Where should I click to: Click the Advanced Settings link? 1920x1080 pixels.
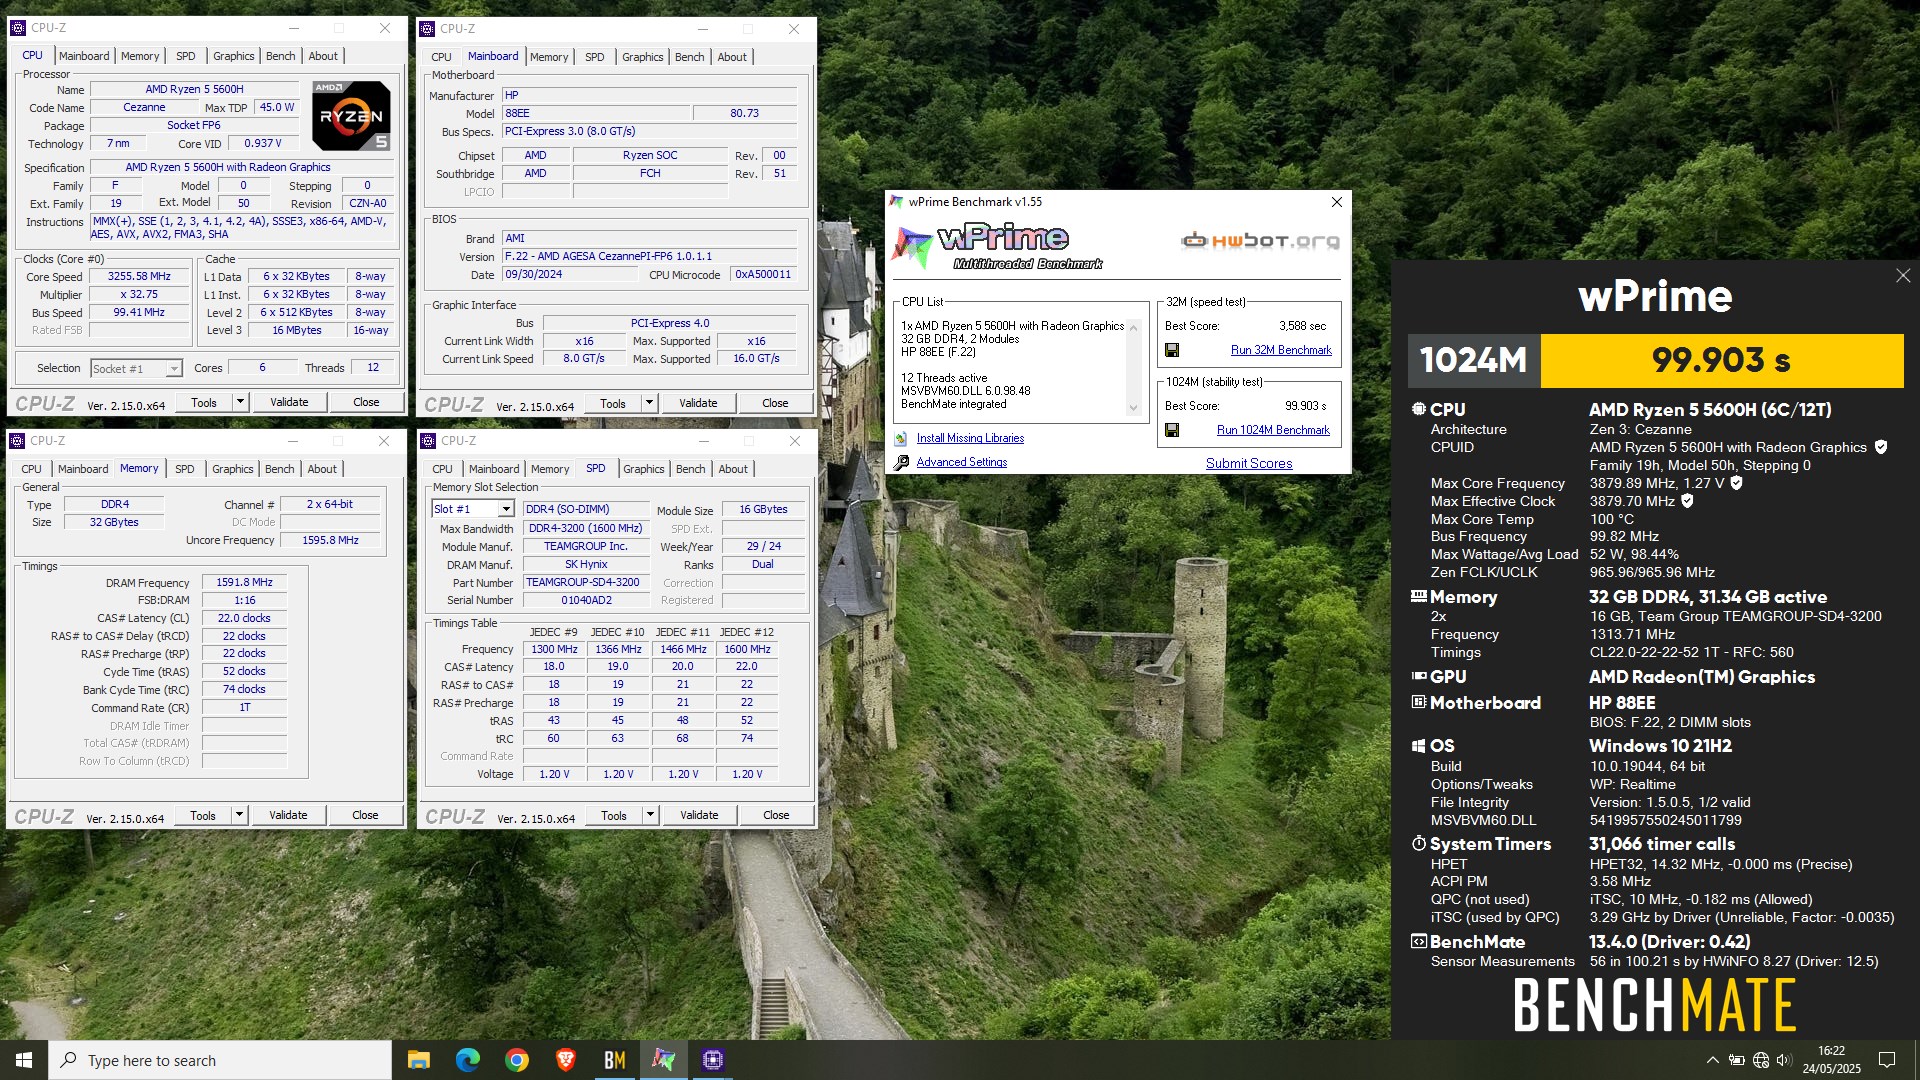[962, 462]
